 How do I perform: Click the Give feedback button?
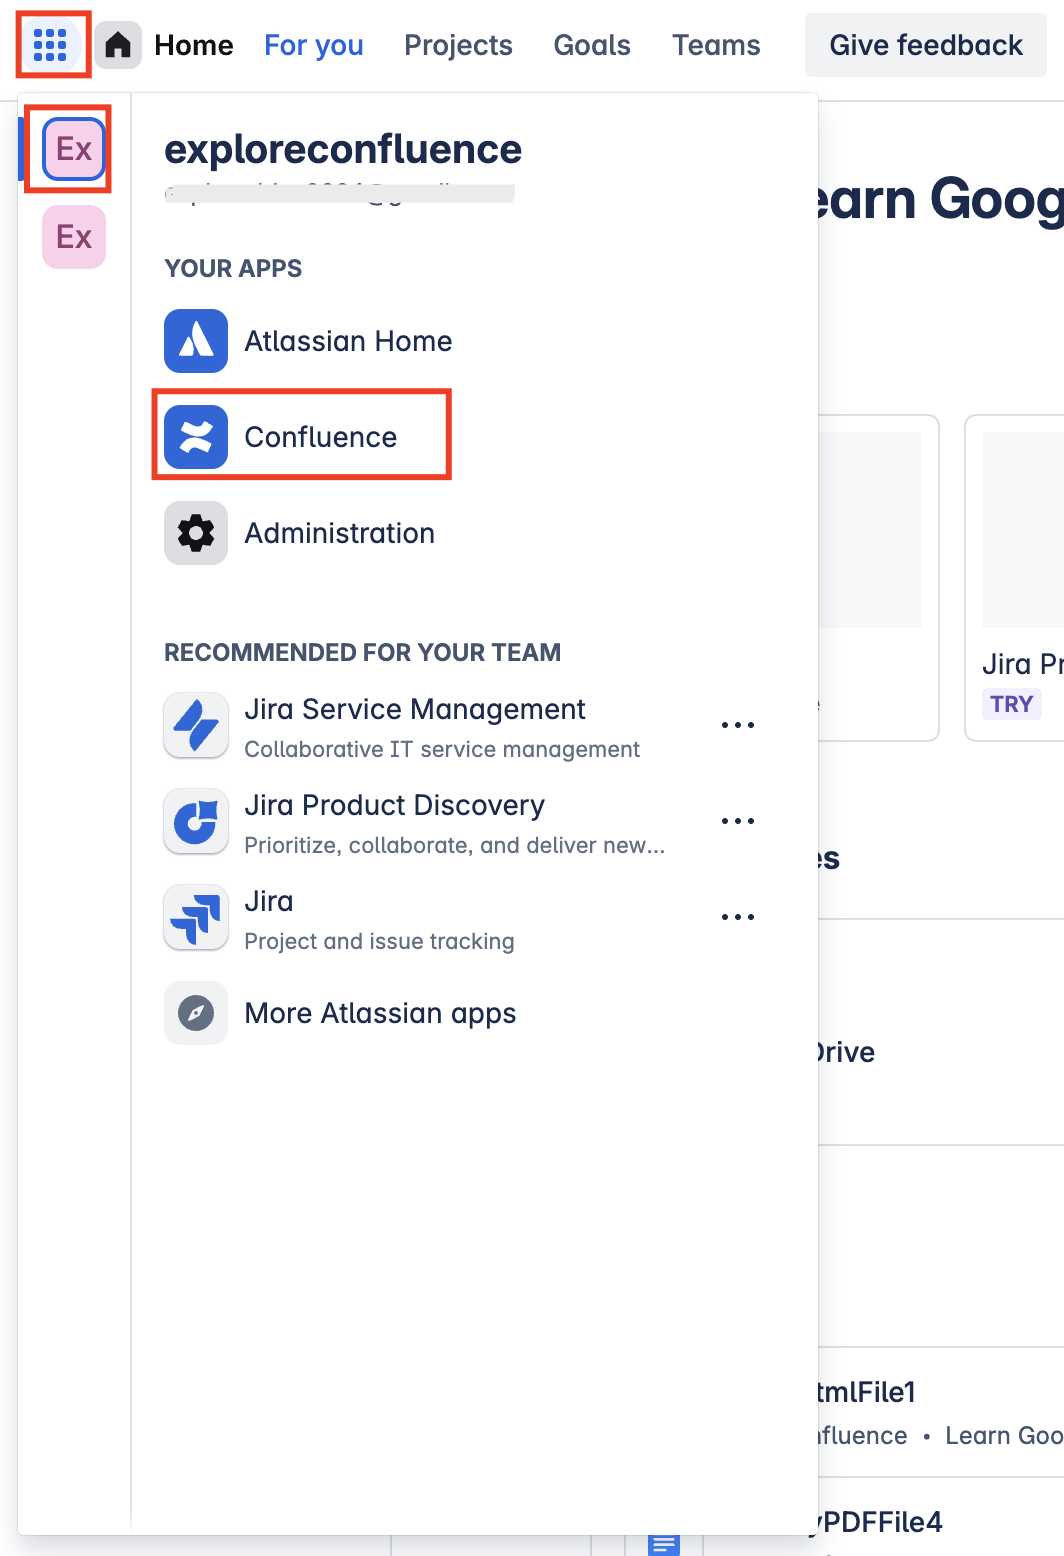(924, 45)
